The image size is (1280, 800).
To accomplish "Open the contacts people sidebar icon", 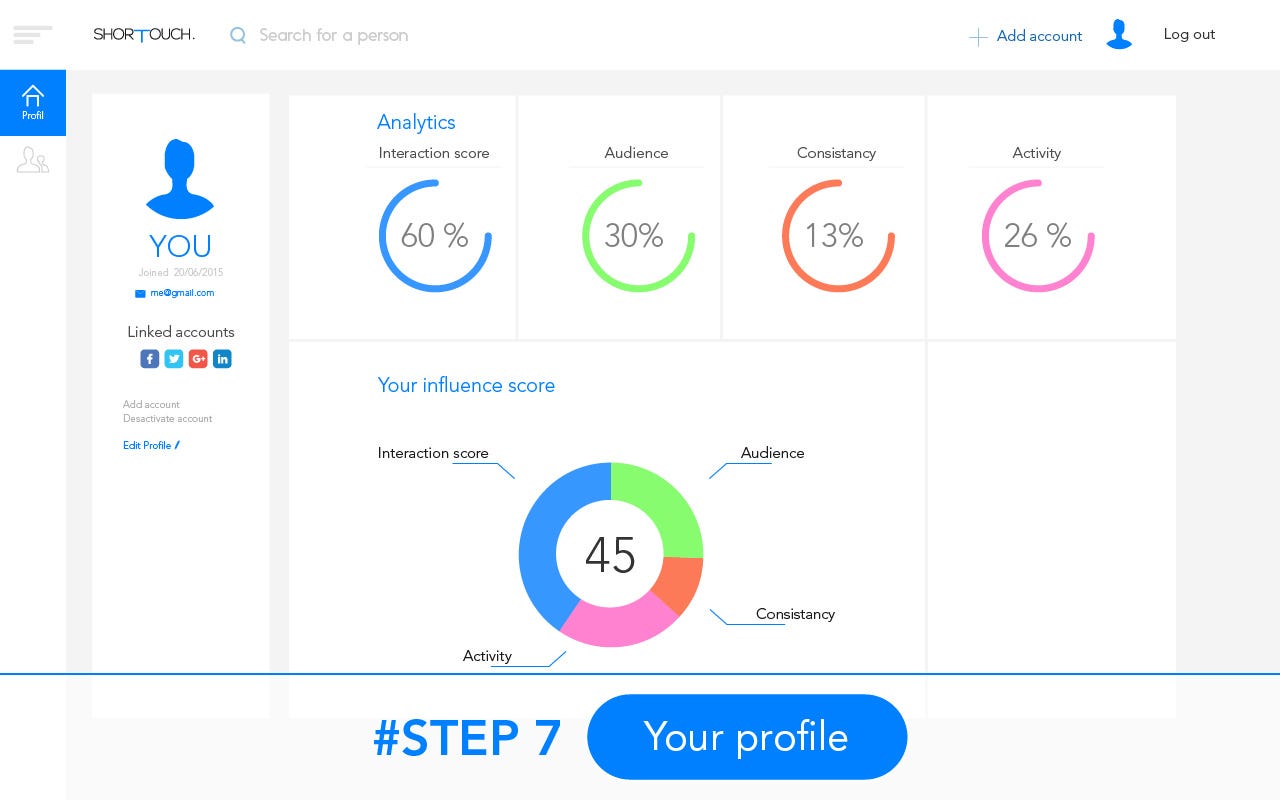I will click(33, 160).
